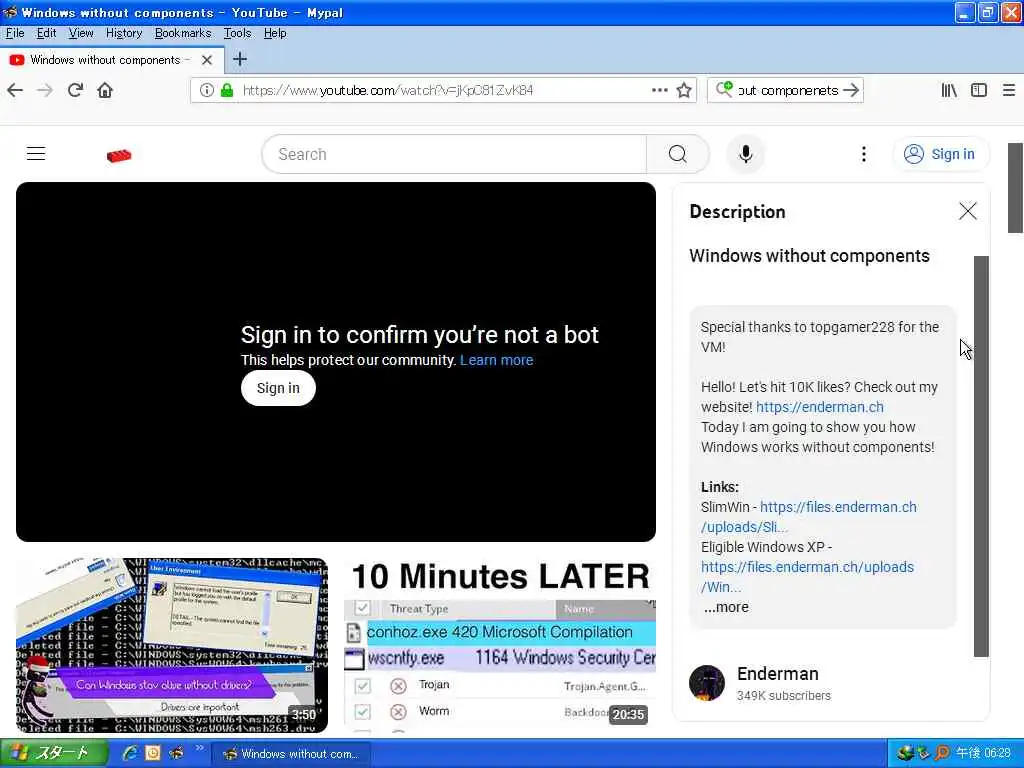Open the File menu
Screen dimensions: 1024x768
(14, 33)
